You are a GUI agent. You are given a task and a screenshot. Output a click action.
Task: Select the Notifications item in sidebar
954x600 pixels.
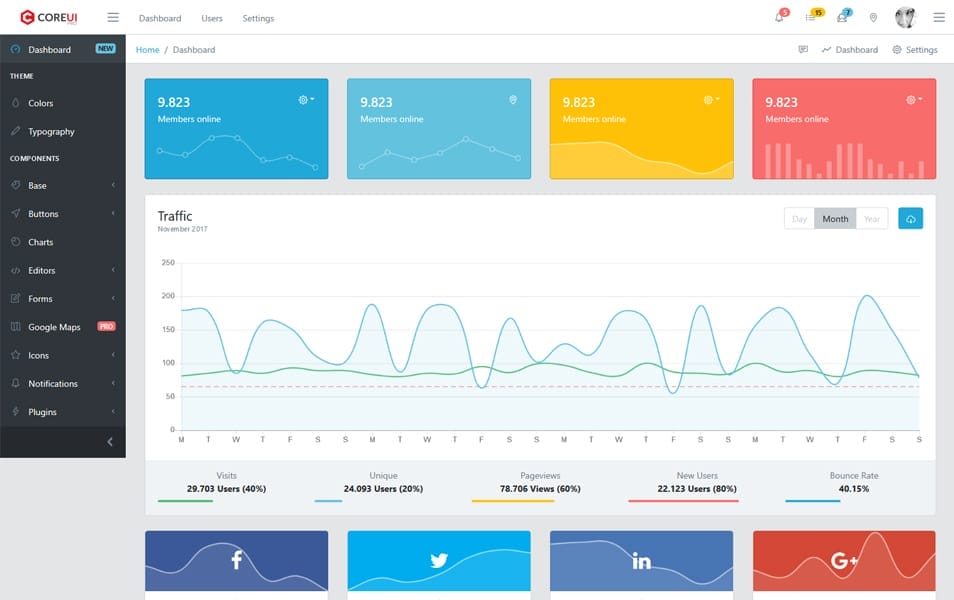pos(53,383)
